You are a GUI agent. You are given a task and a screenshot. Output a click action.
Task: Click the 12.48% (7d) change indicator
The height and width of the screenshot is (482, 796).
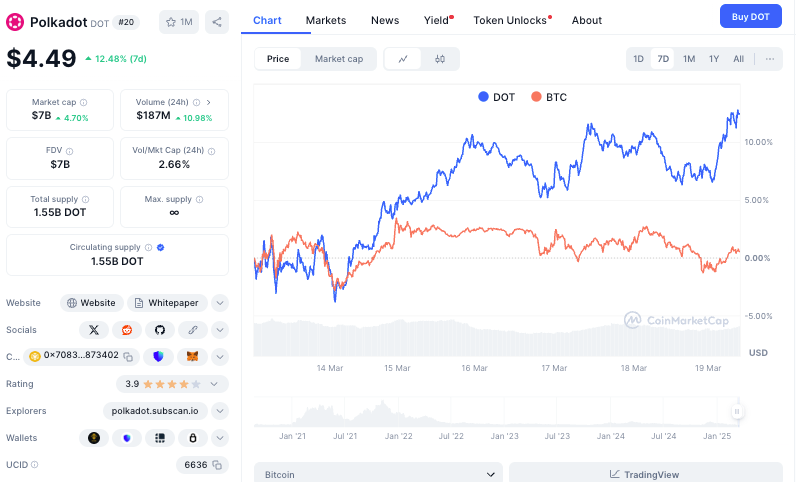click(x=116, y=59)
